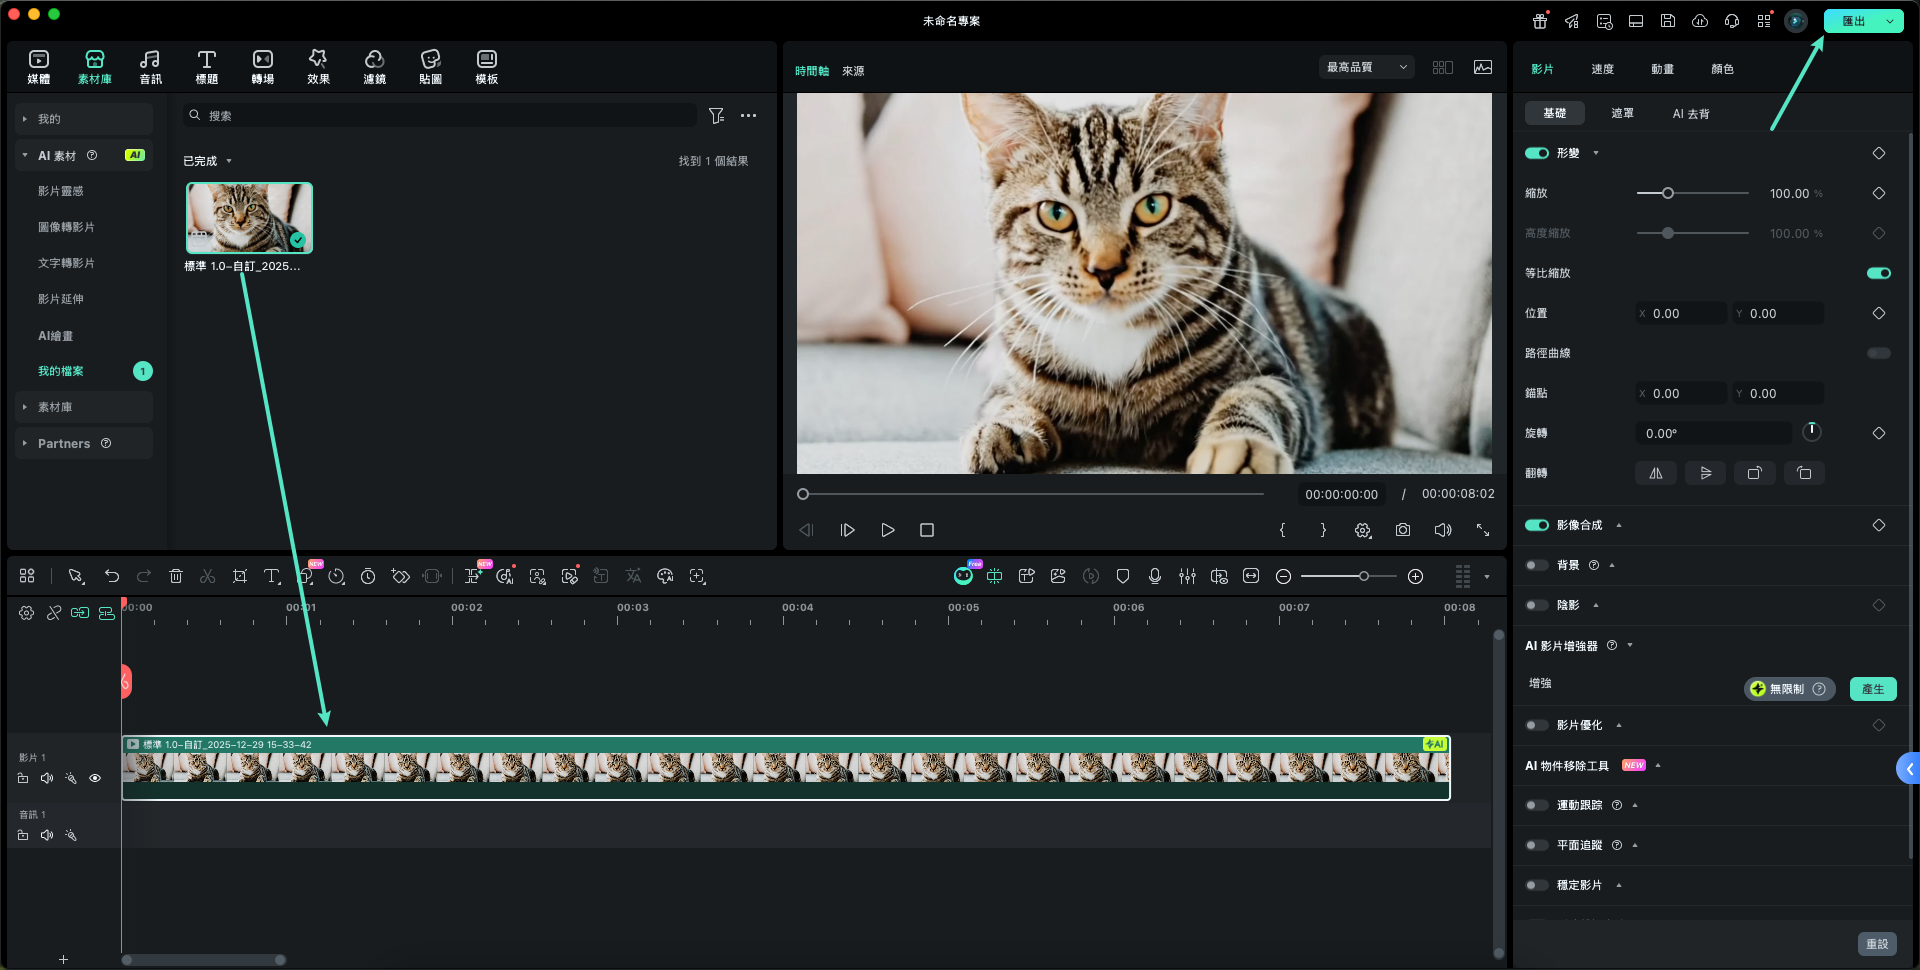Open the 轉場 transitions panel
Screen dimensions: 1920x970
point(262,67)
